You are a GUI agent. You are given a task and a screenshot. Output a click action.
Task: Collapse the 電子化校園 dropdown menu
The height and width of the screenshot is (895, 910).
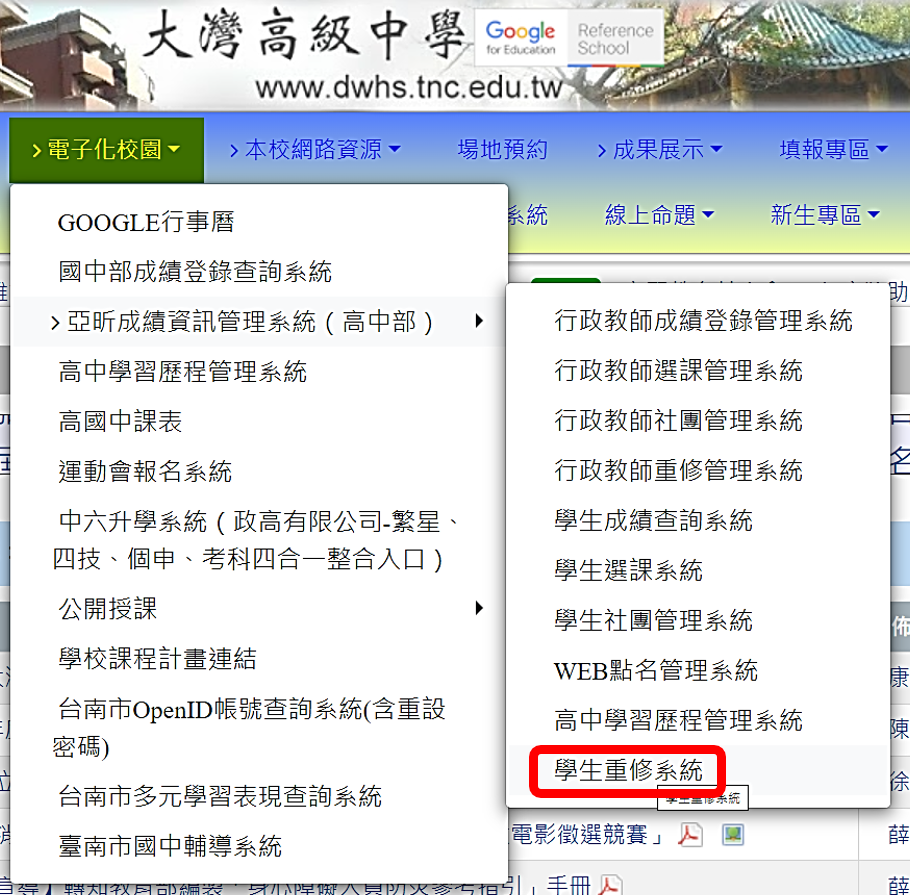[106, 150]
